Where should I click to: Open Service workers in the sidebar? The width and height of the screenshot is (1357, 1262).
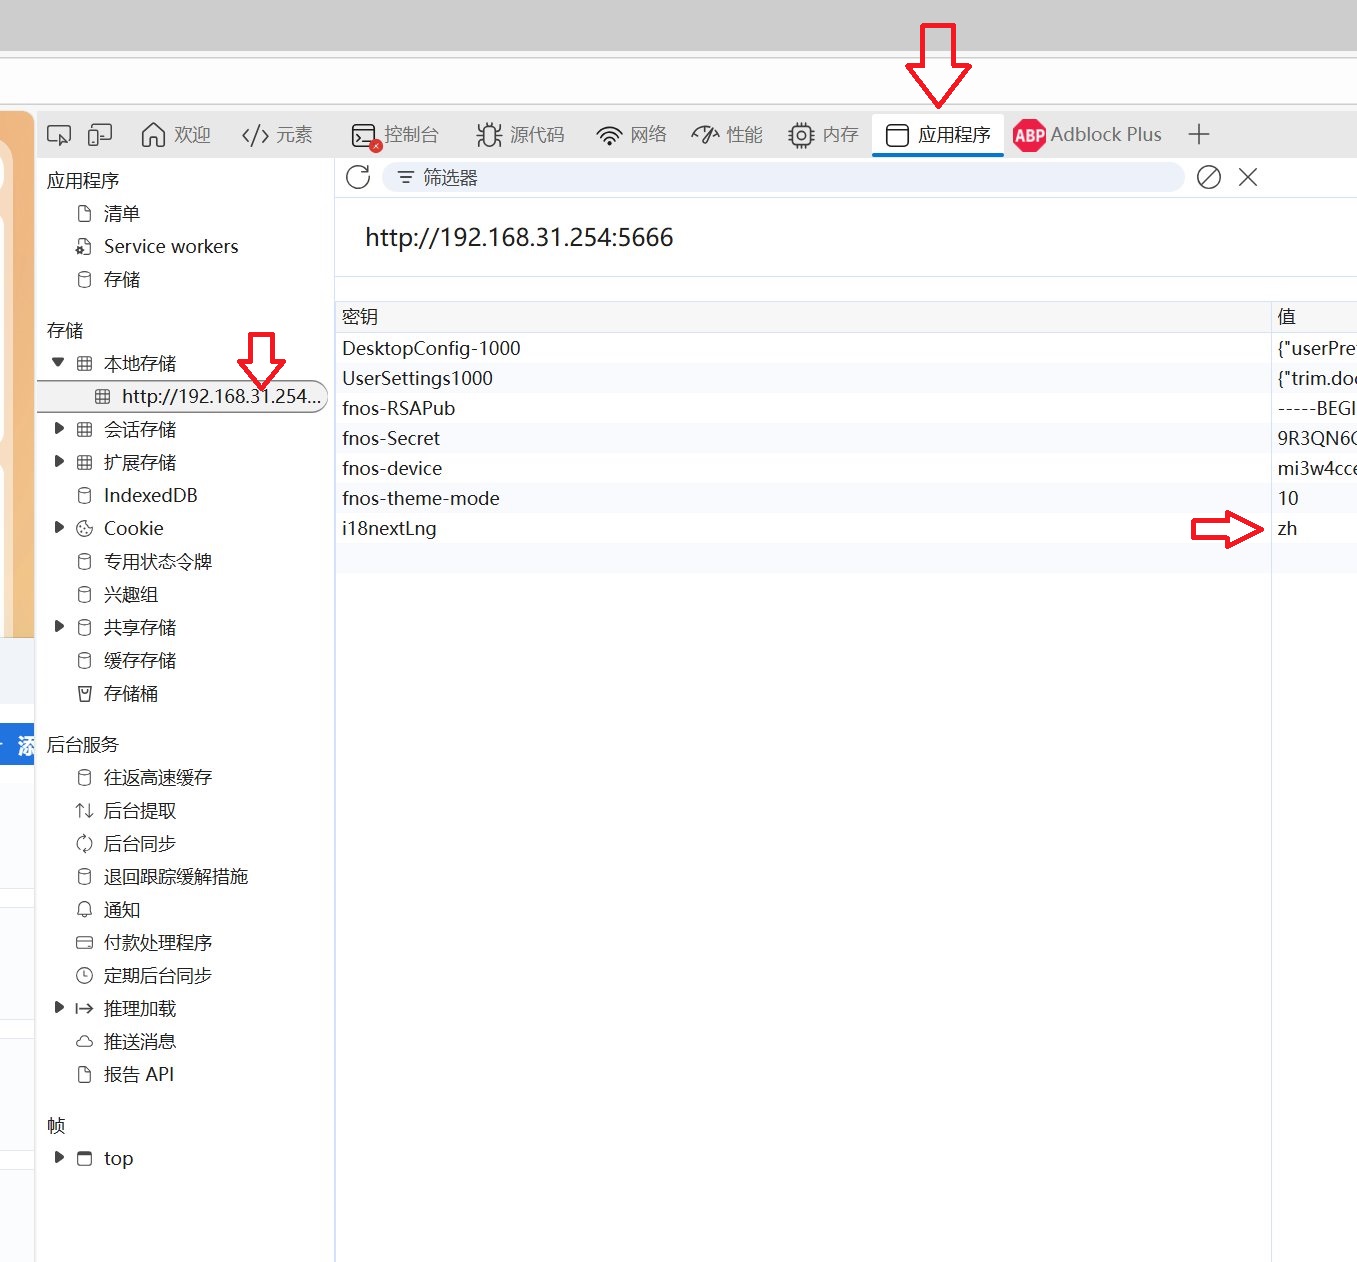click(171, 247)
